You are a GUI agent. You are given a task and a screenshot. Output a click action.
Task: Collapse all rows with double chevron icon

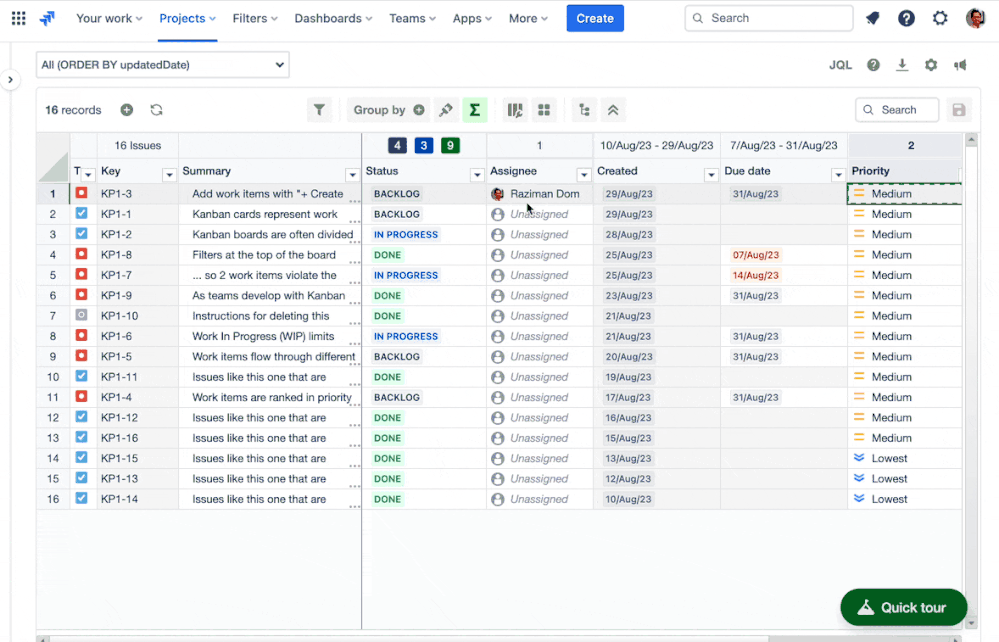click(613, 110)
